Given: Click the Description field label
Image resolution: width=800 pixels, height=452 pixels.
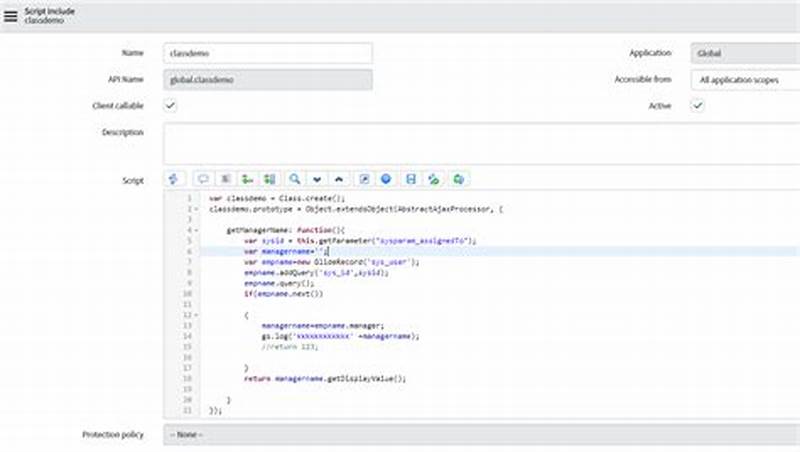Looking at the screenshot, I should tap(123, 133).
